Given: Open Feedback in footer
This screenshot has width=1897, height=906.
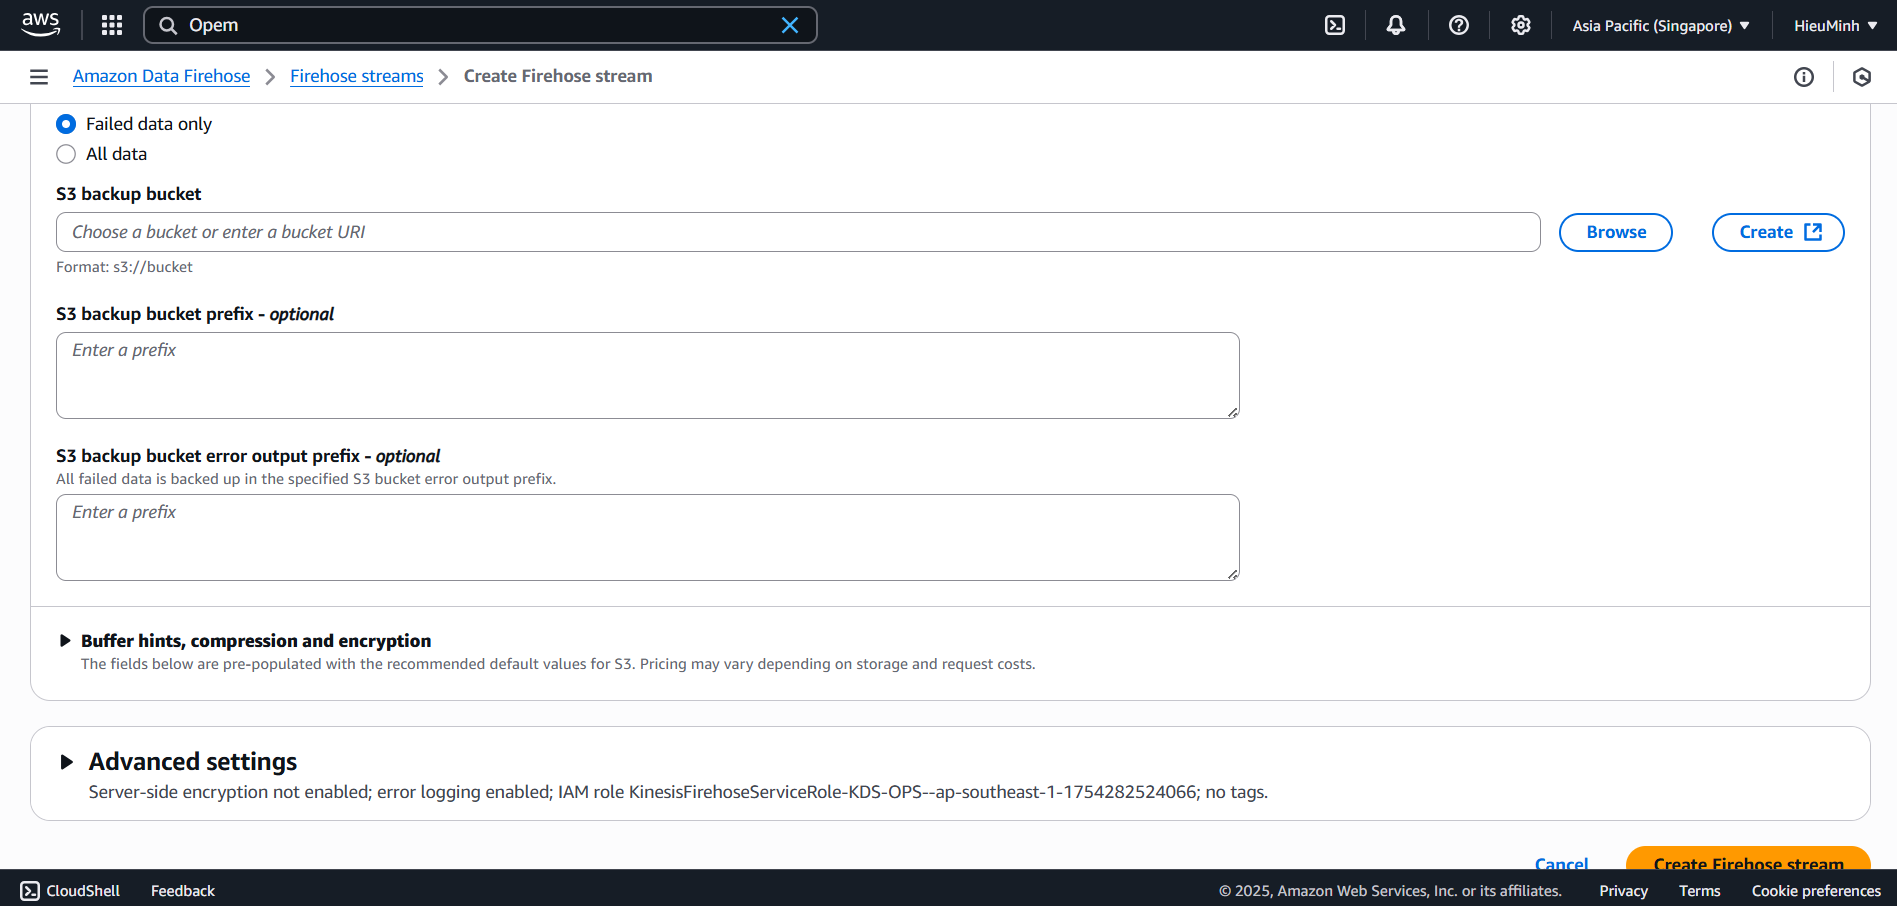Looking at the screenshot, I should tap(183, 890).
